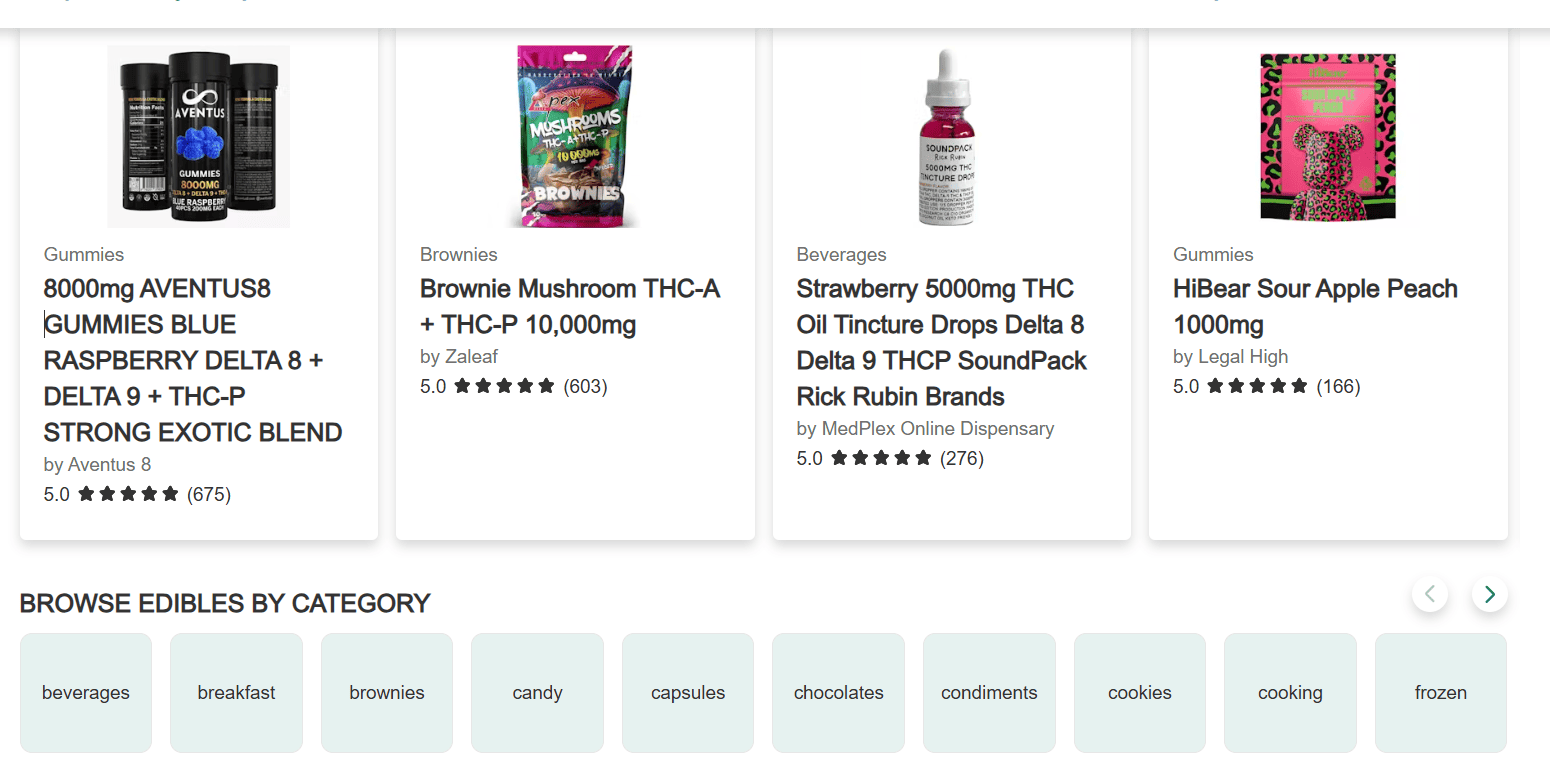Open Strawberry 5000mg THC Tincture title
This screenshot has height=767, width=1550.
pyautogui.click(x=941, y=342)
